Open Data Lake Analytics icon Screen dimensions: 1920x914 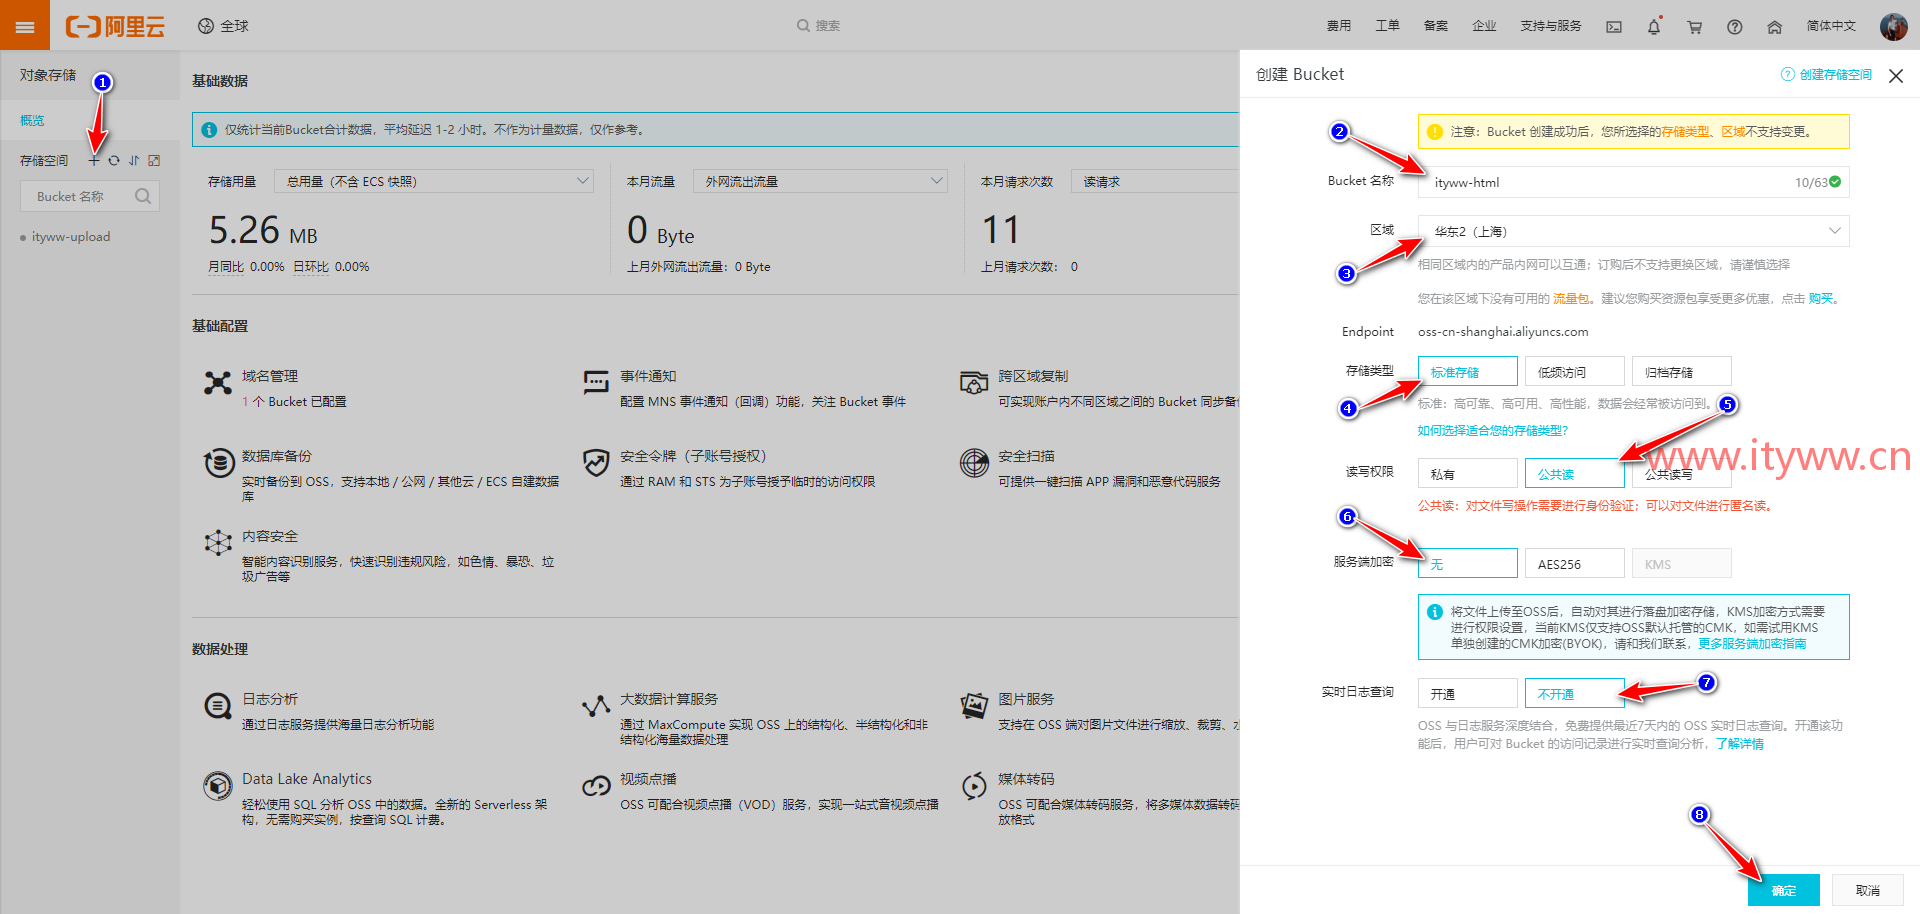[x=218, y=786]
